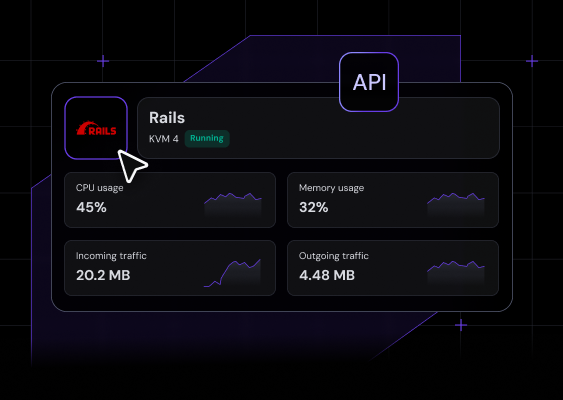View the Outgoing traffic sparkline chart

456,273
